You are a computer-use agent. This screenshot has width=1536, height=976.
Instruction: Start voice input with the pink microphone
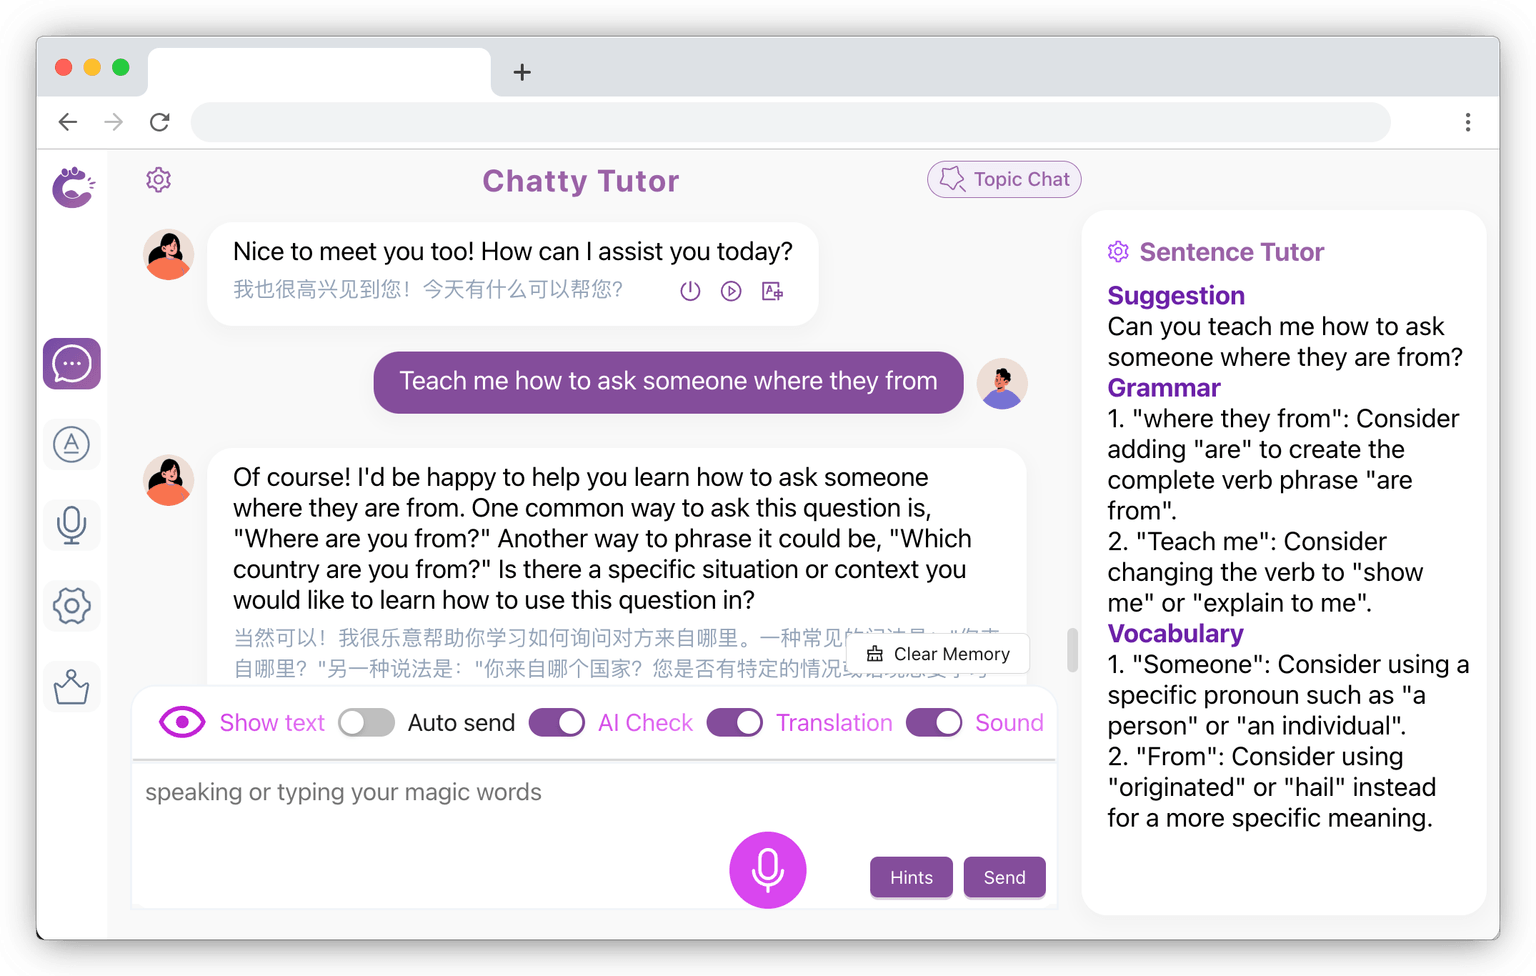click(768, 870)
